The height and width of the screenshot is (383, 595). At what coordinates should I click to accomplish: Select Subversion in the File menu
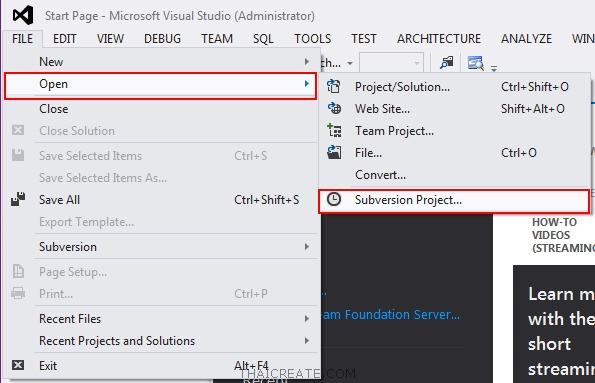[160, 247]
